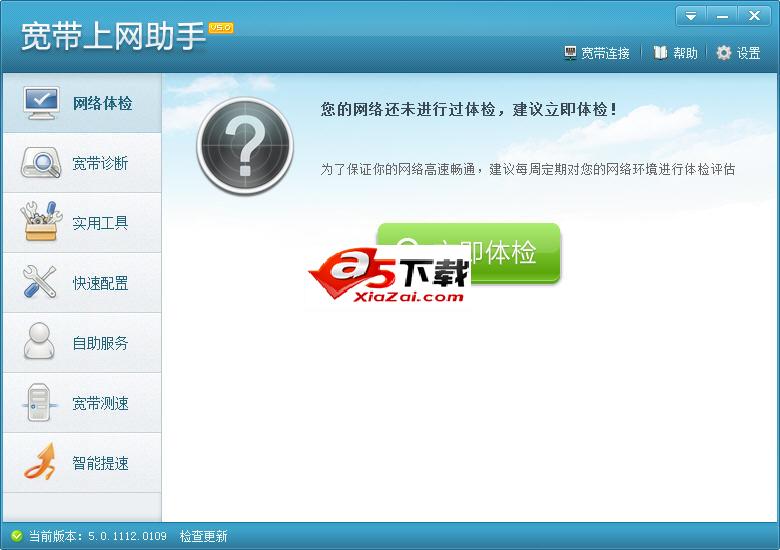The width and height of the screenshot is (780, 550).
Task: Open the 自助服务 user icon
Action: (x=39, y=341)
